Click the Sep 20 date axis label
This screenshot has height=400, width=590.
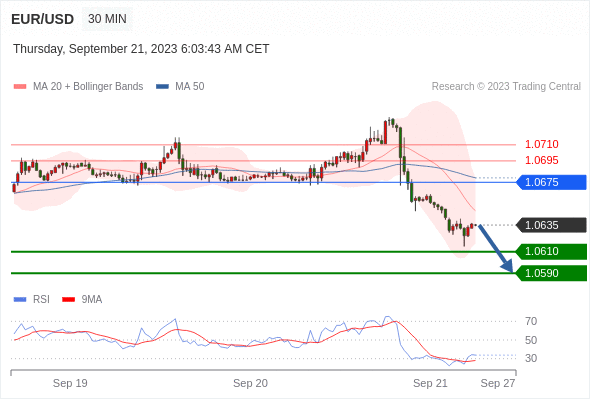pyautogui.click(x=250, y=383)
